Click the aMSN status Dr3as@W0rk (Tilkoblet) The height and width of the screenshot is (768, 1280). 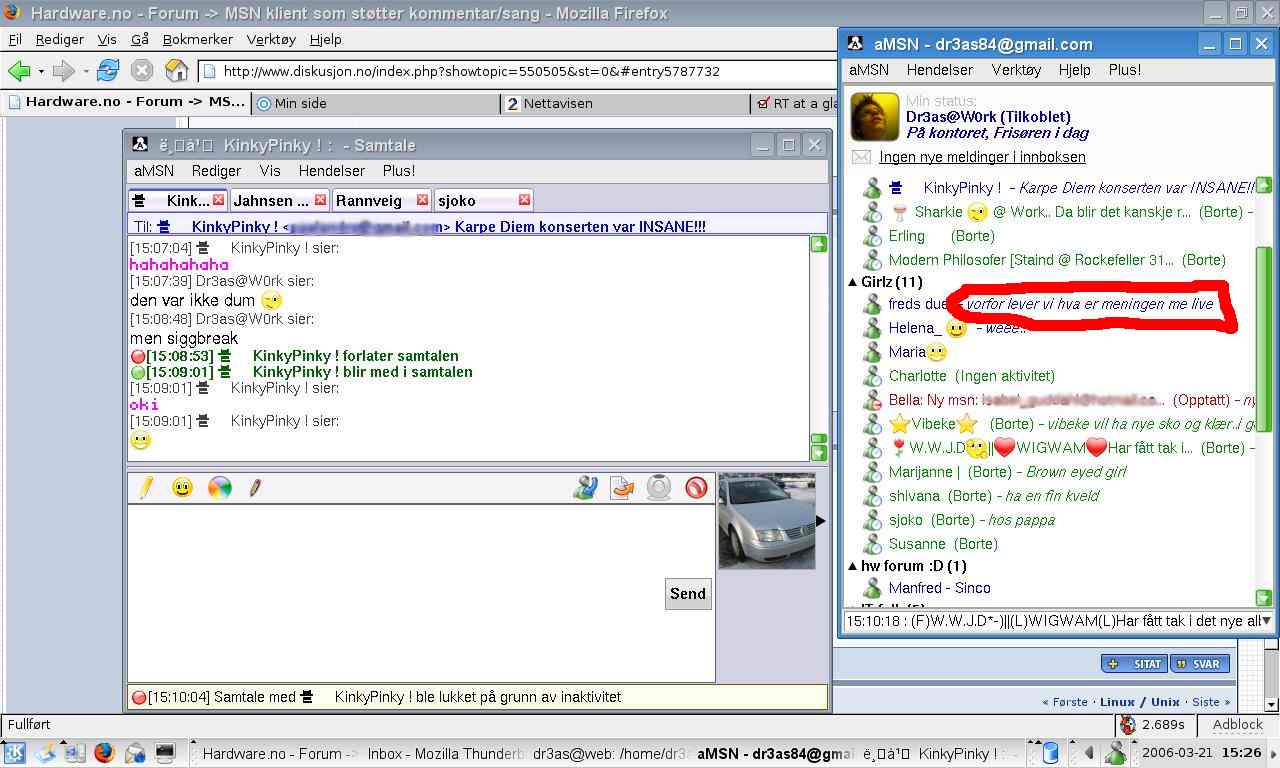pos(988,117)
